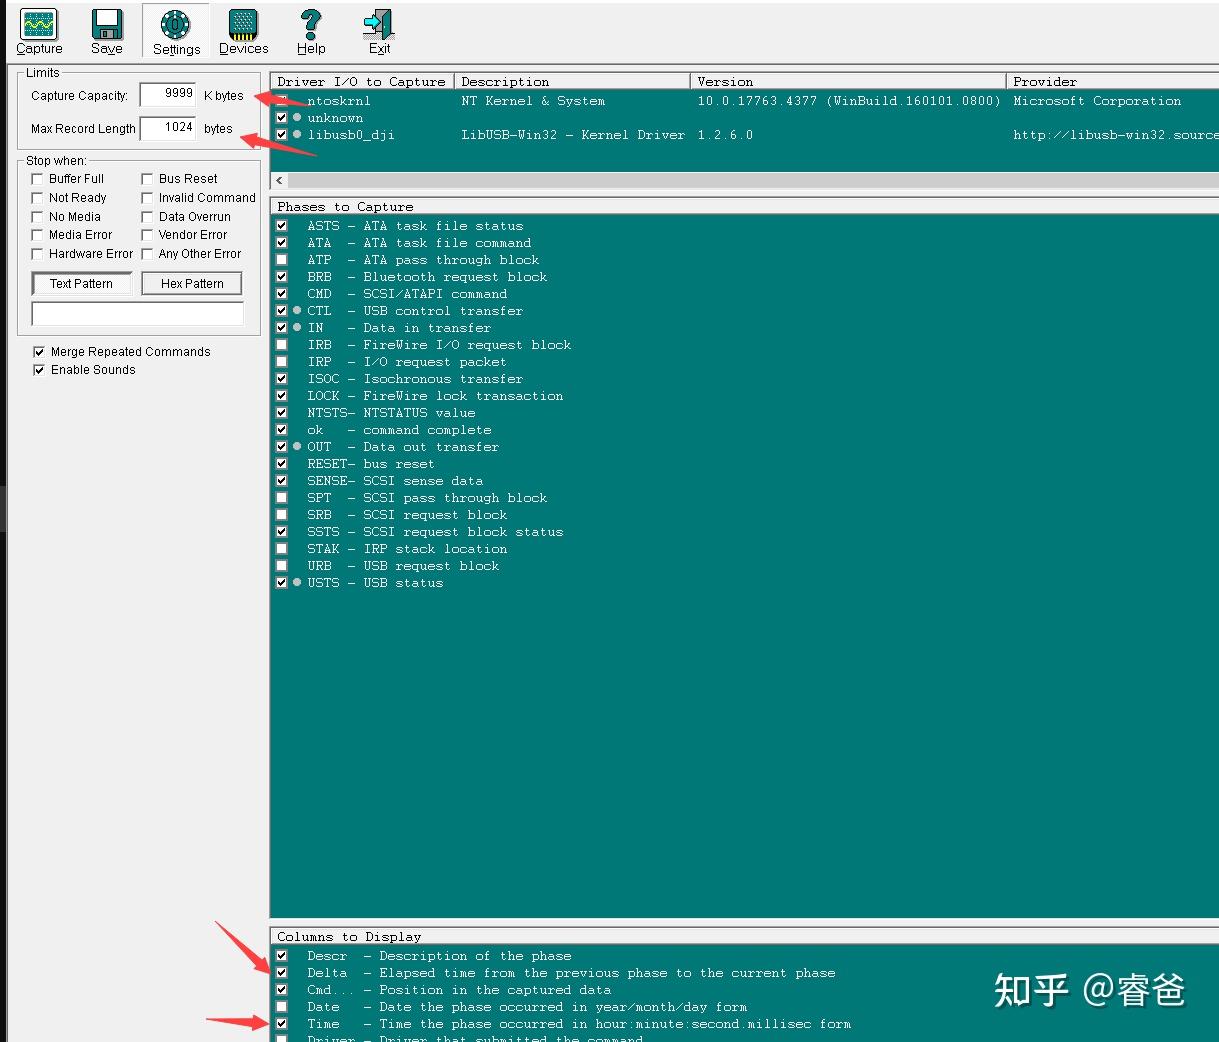Image resolution: width=1219 pixels, height=1042 pixels.
Task: Check the Media Error option
Action: tap(38, 235)
